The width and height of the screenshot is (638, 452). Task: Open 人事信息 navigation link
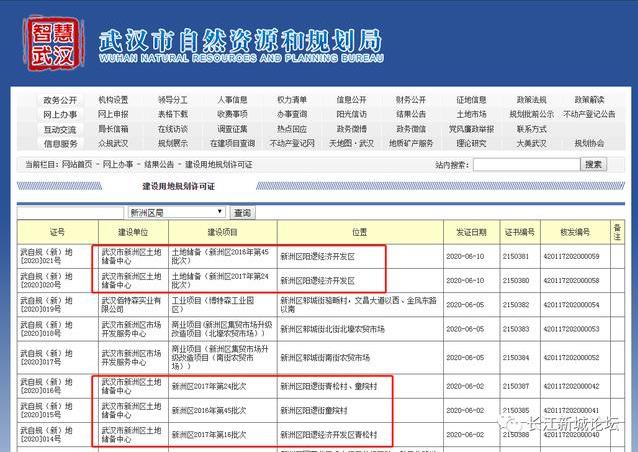pyautogui.click(x=232, y=100)
